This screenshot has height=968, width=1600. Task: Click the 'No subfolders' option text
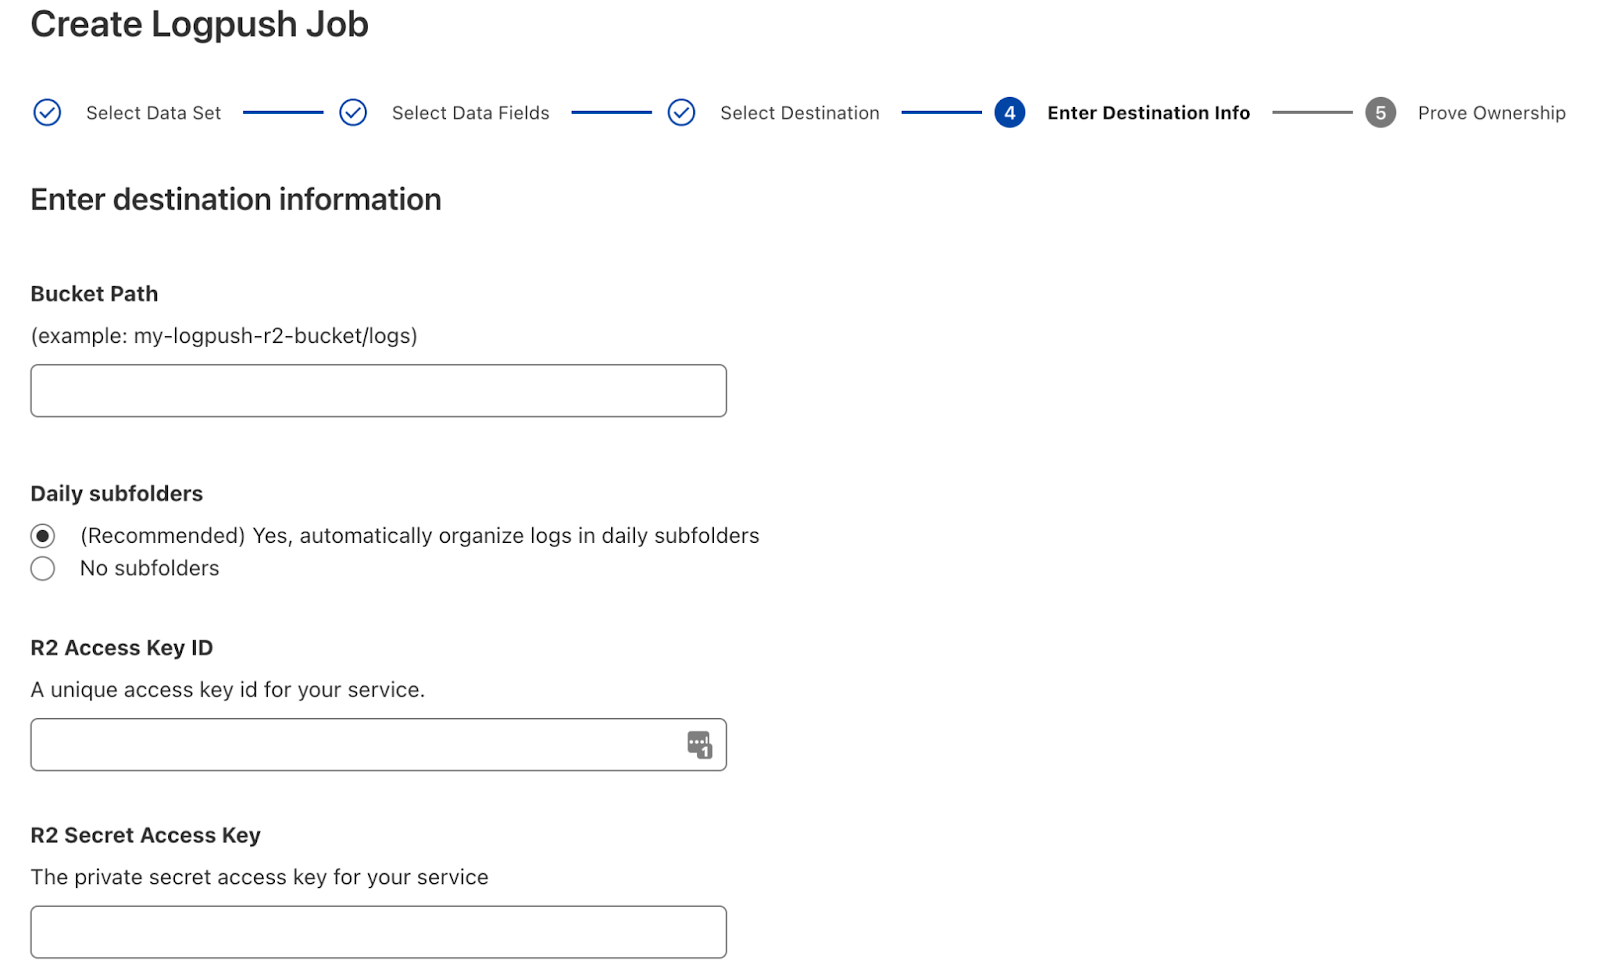click(x=149, y=568)
